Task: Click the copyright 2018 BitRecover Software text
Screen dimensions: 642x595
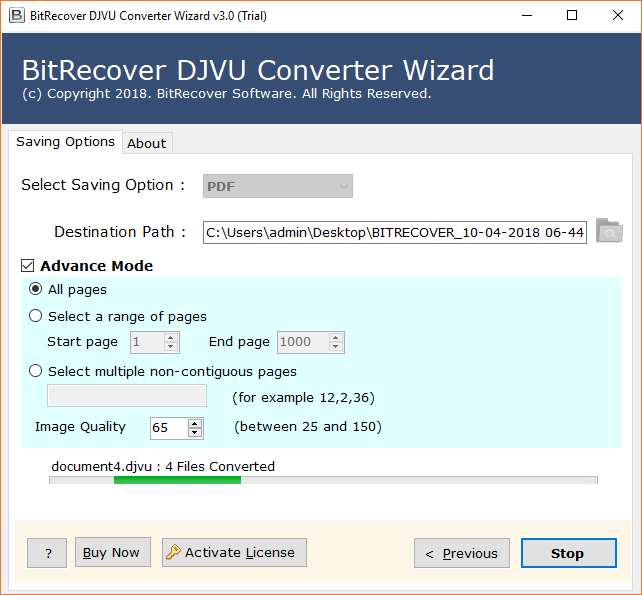Action: [227, 94]
